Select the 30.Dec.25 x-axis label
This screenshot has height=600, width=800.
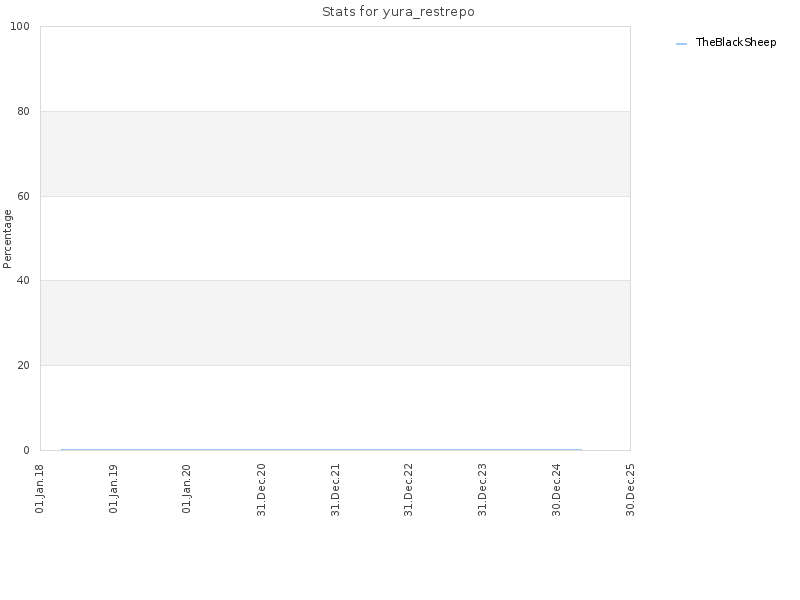[630, 489]
